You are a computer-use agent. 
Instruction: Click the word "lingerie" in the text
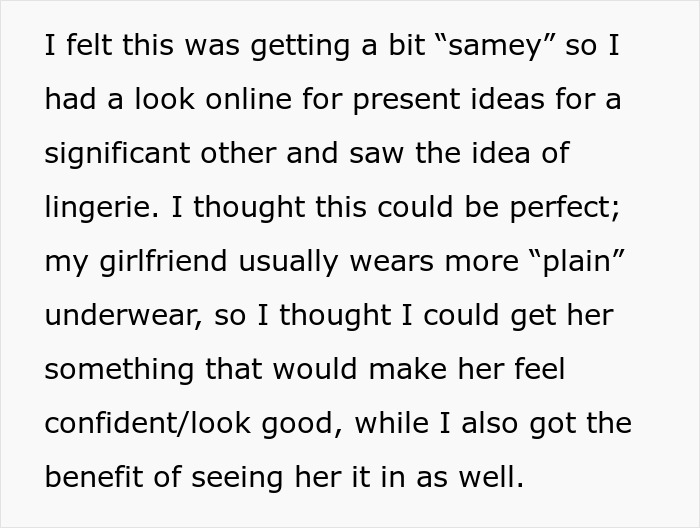[101, 208]
